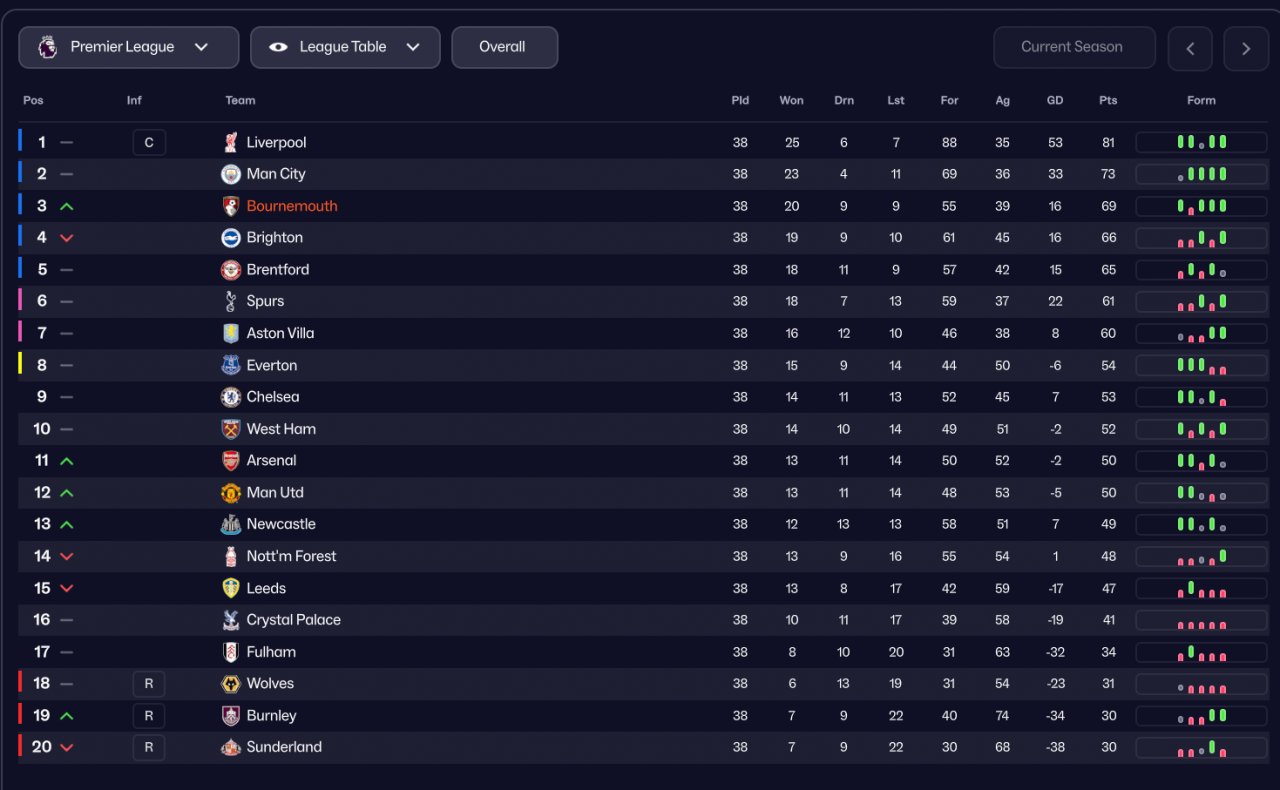Click the relegated 'R' badge beside Sunderland

149,747
